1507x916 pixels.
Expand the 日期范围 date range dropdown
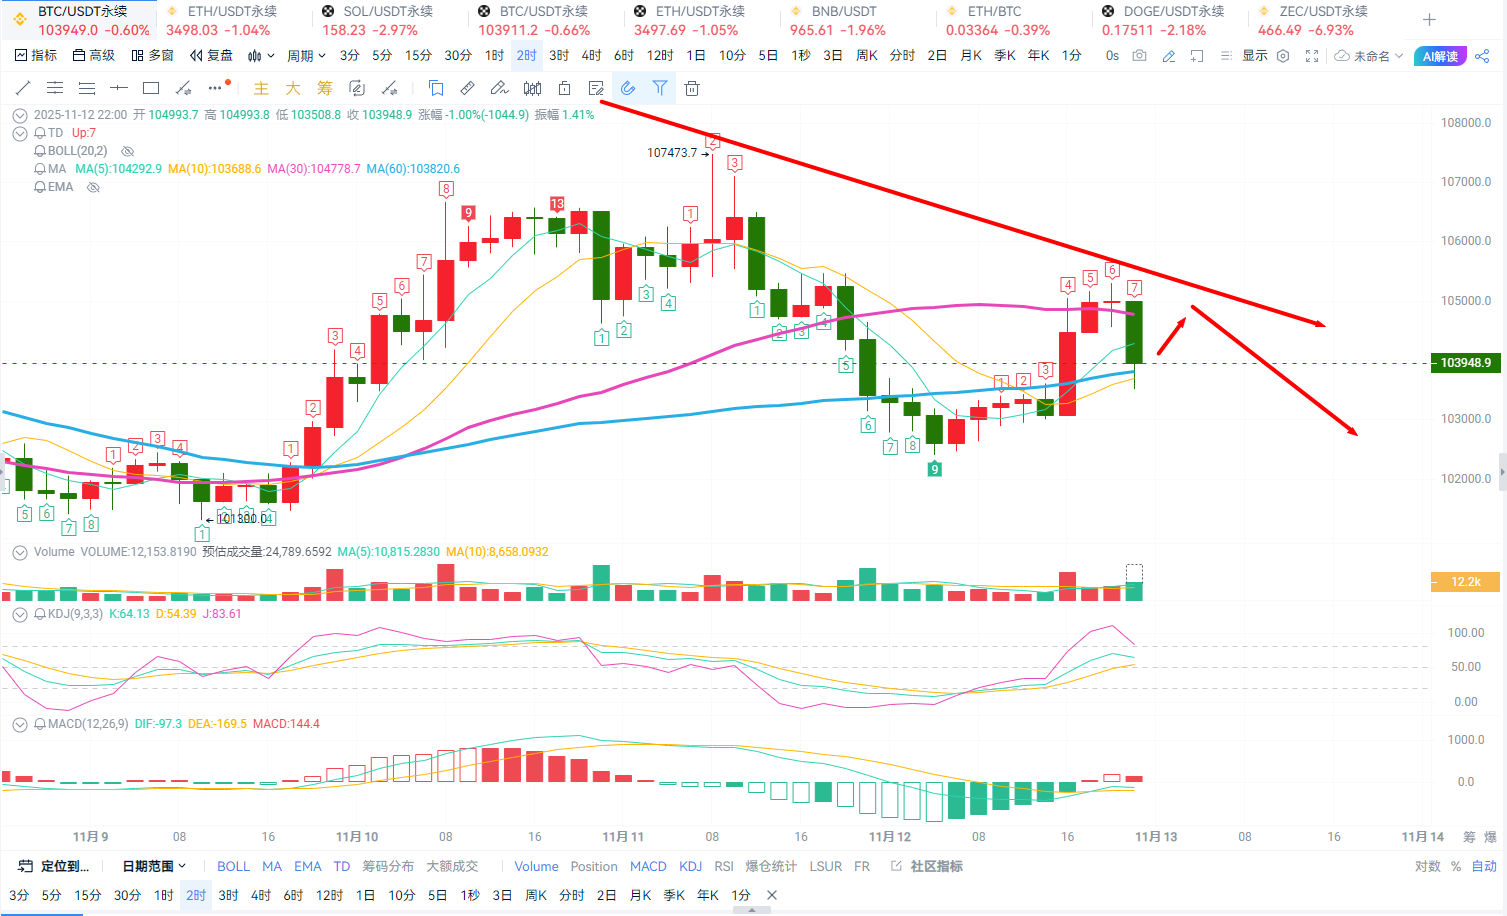click(x=154, y=866)
